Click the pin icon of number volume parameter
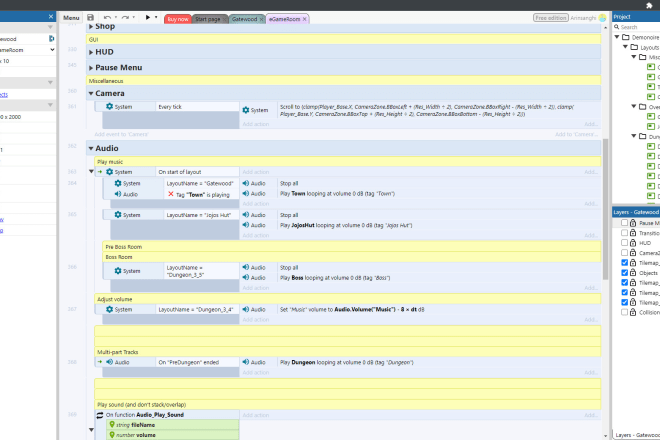660x440 pixels. tap(112, 435)
